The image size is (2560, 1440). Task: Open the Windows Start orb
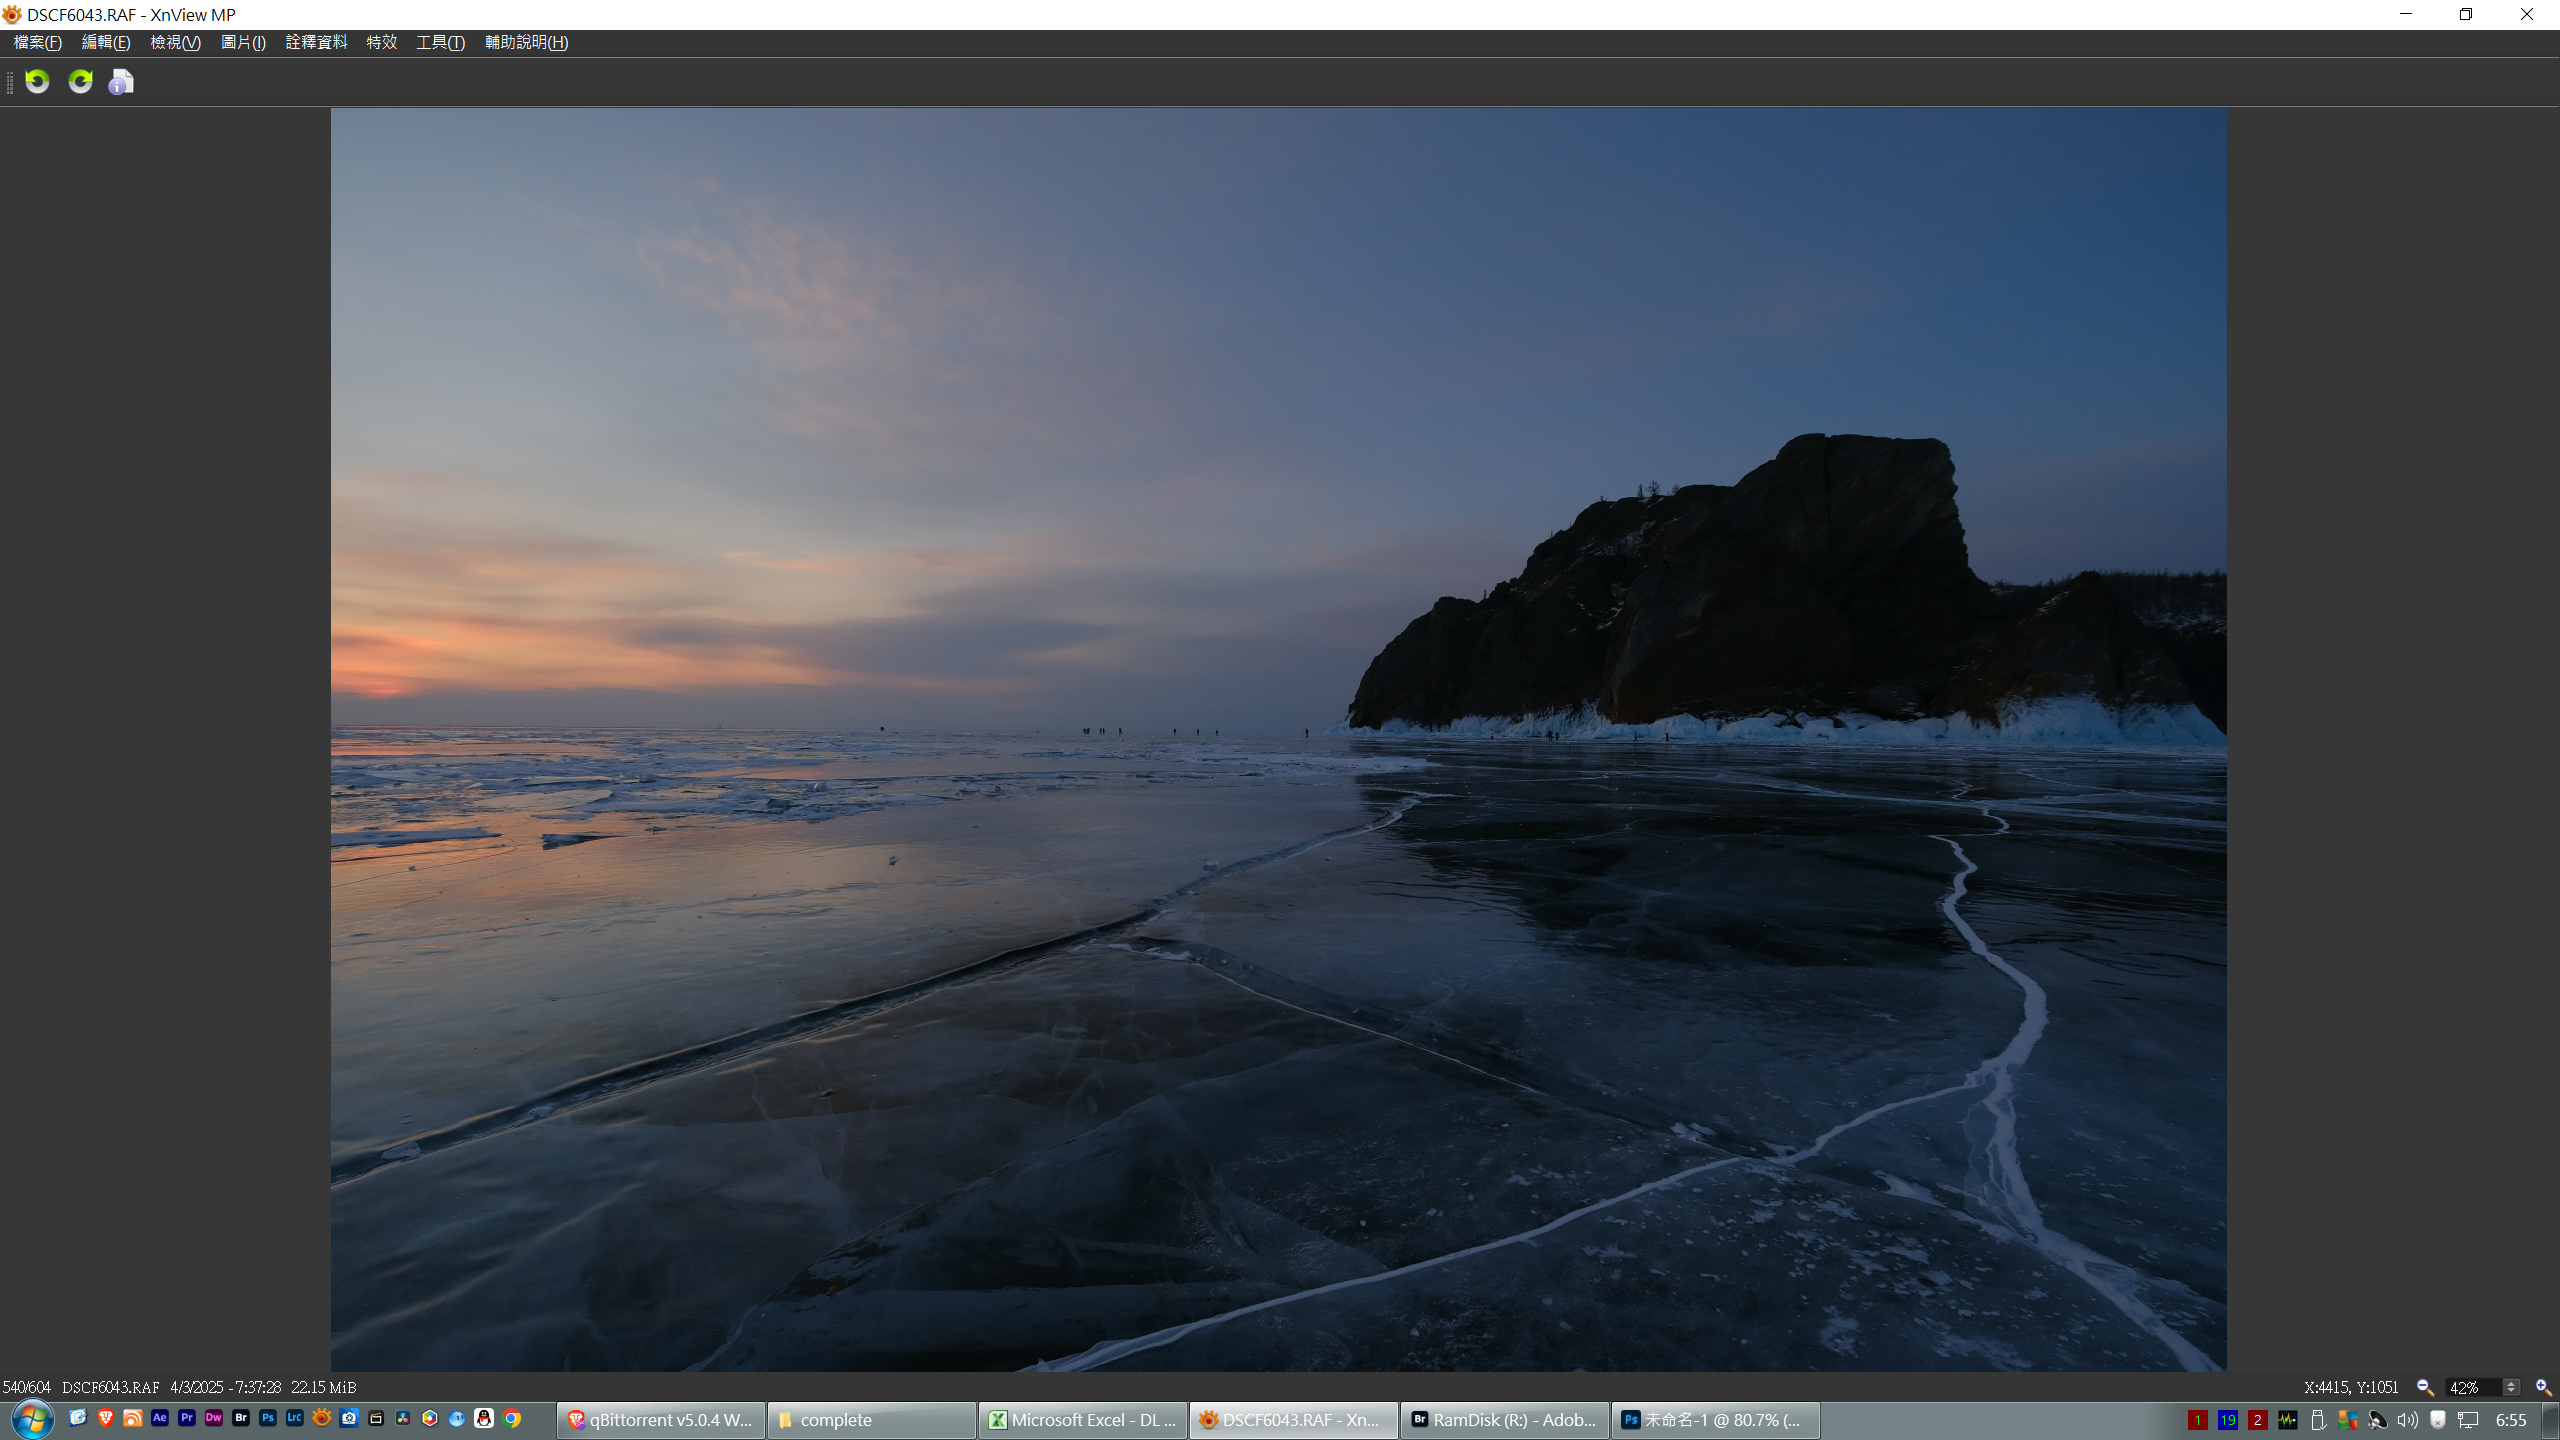pos(32,1419)
